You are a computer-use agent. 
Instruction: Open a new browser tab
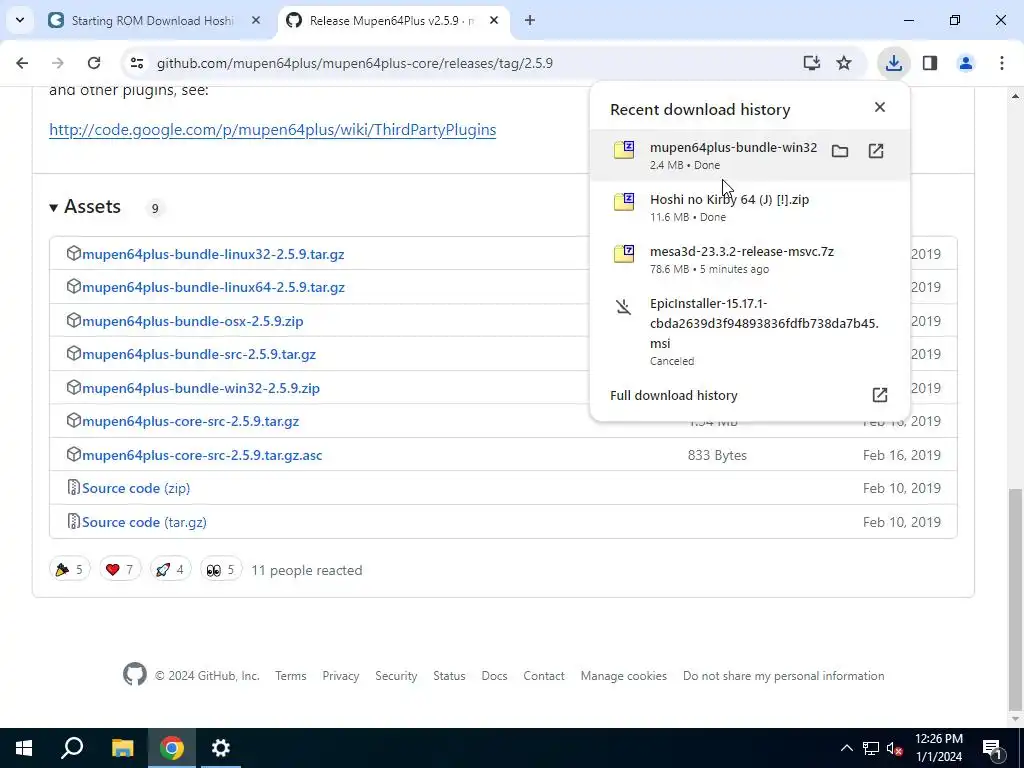[530, 20]
